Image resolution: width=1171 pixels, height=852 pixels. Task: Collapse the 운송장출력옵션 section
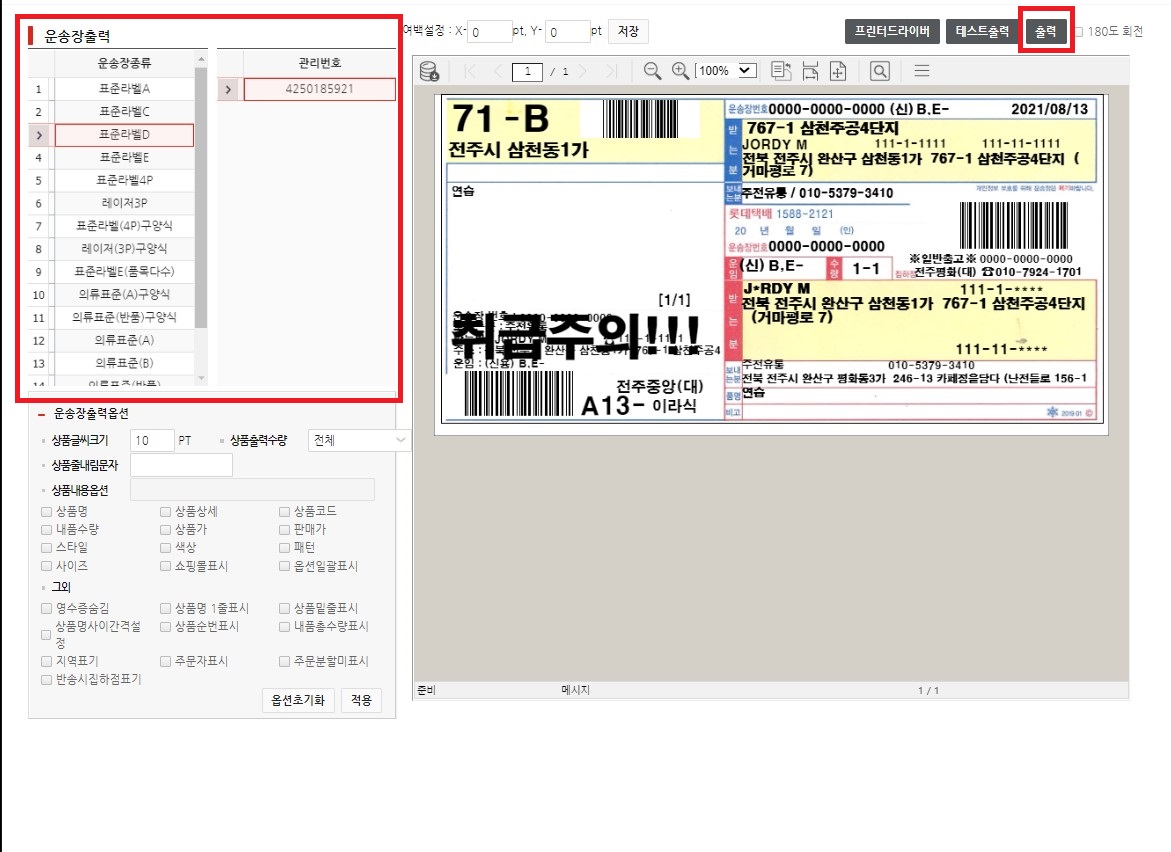[x=42, y=414]
